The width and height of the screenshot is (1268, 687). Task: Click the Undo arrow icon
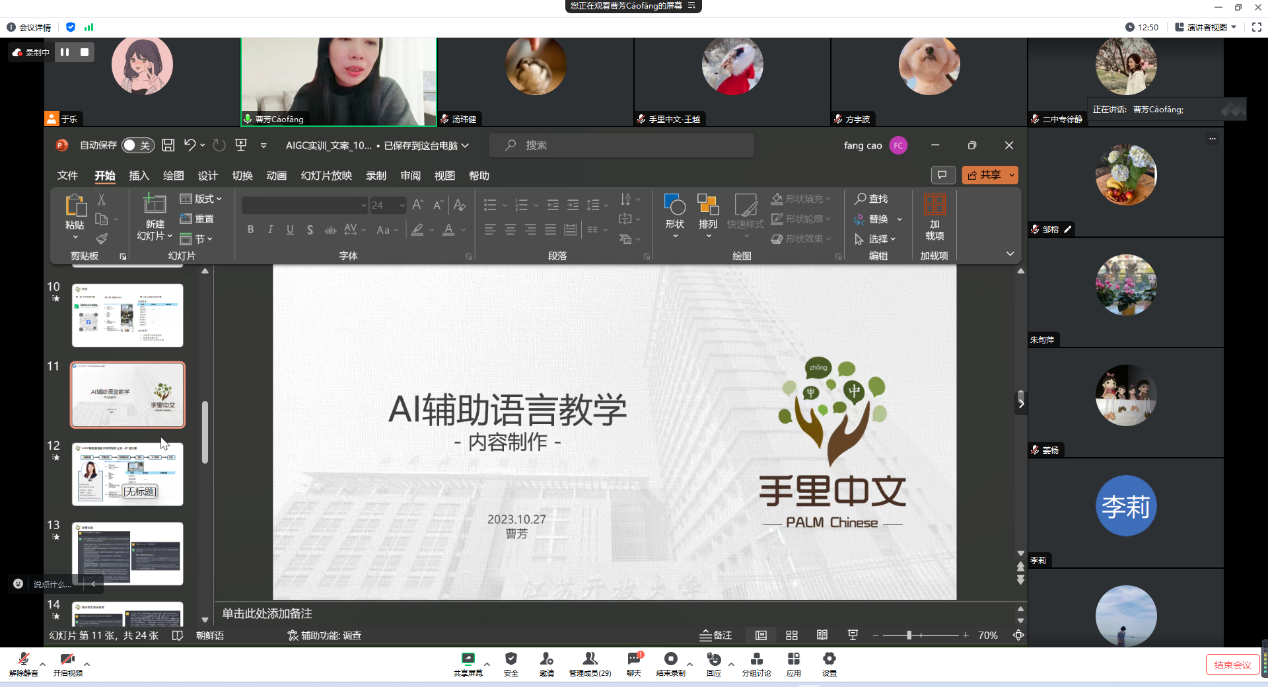[x=190, y=146]
